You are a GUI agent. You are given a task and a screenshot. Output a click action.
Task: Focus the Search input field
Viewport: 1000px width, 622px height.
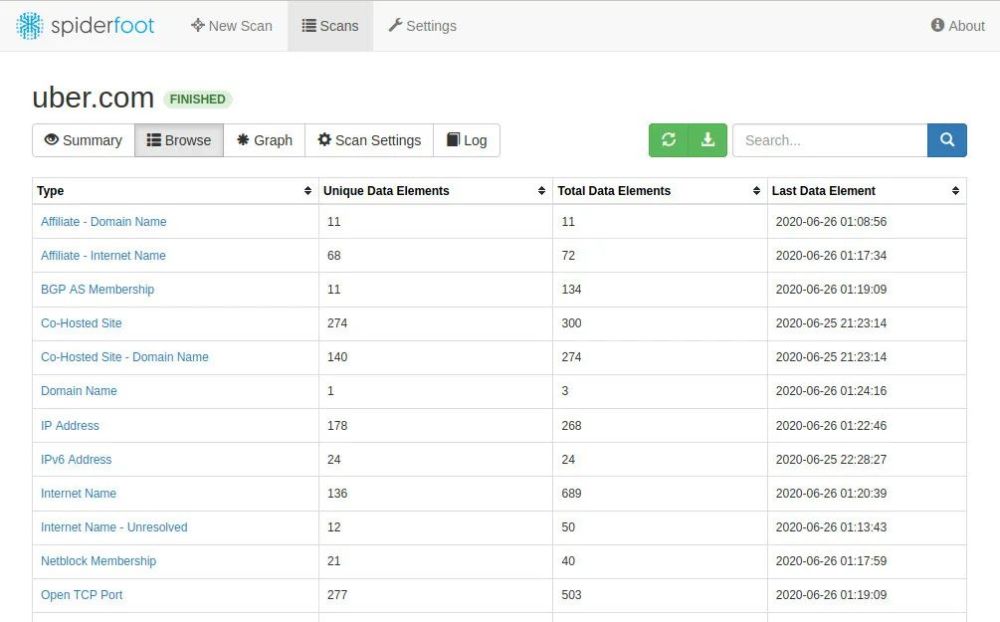tap(830, 140)
